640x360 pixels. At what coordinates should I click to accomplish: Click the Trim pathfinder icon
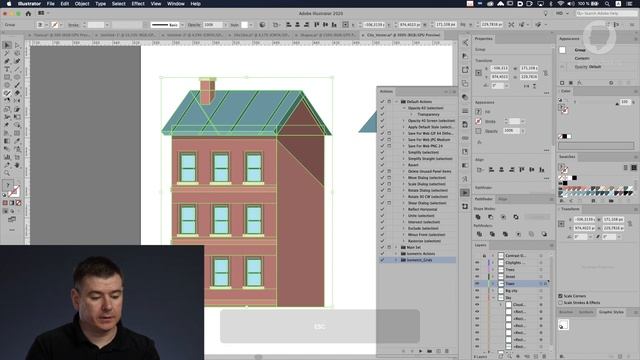[492, 234]
